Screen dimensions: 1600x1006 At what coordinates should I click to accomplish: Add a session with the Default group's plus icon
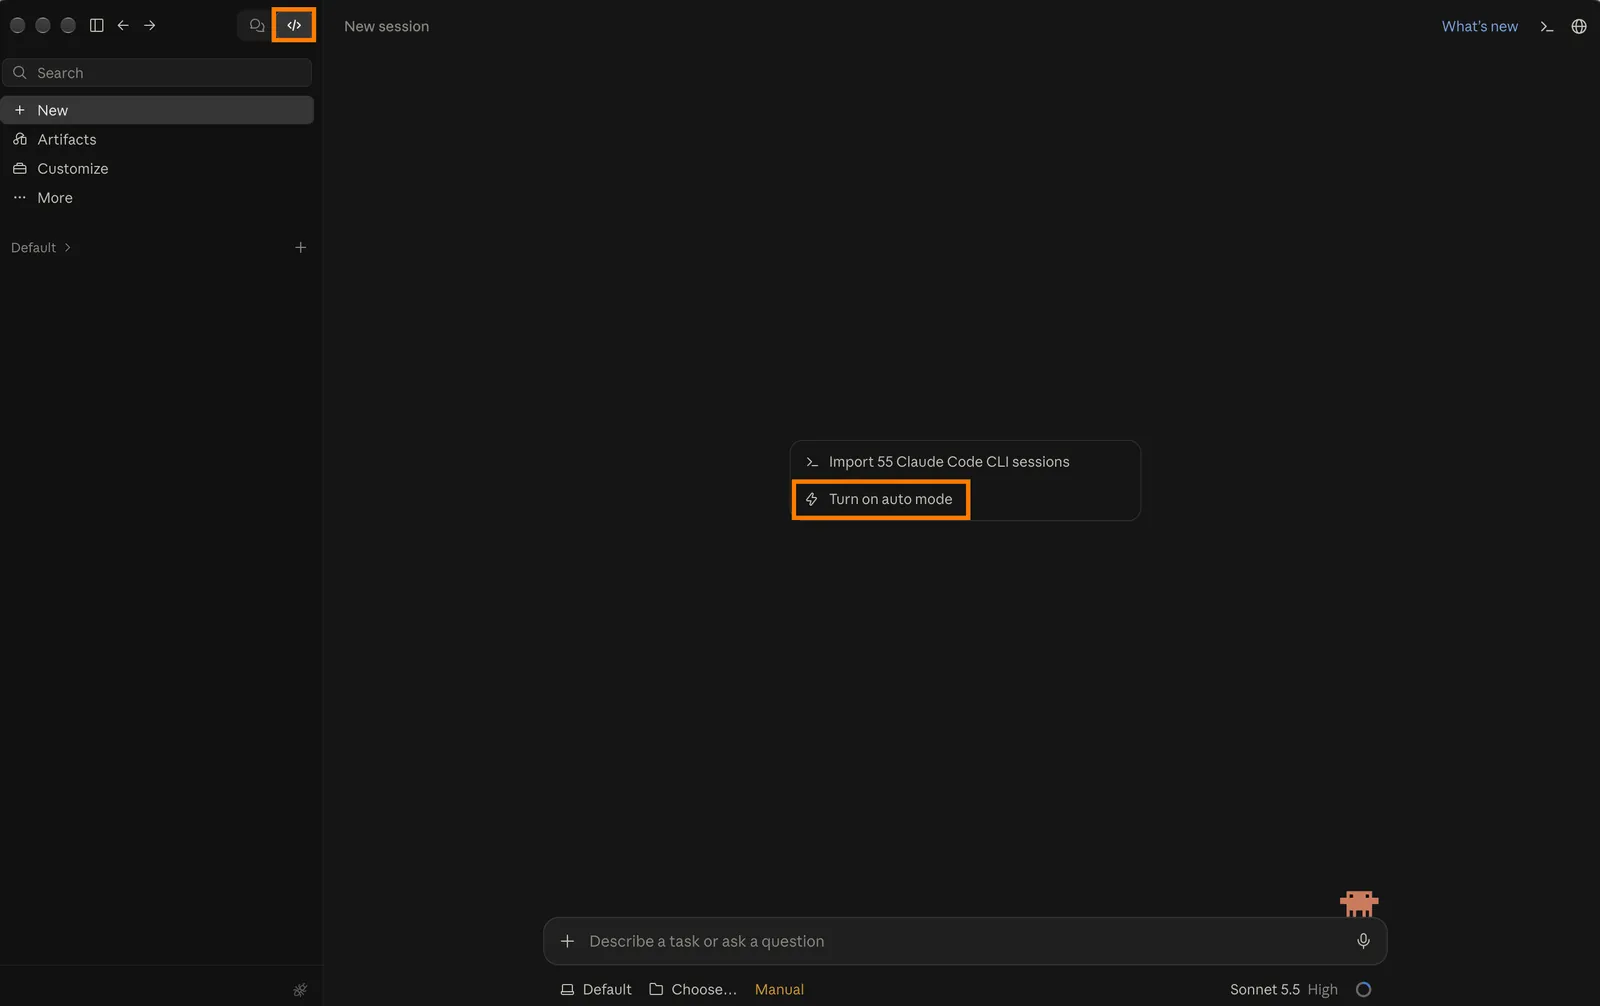click(300, 248)
